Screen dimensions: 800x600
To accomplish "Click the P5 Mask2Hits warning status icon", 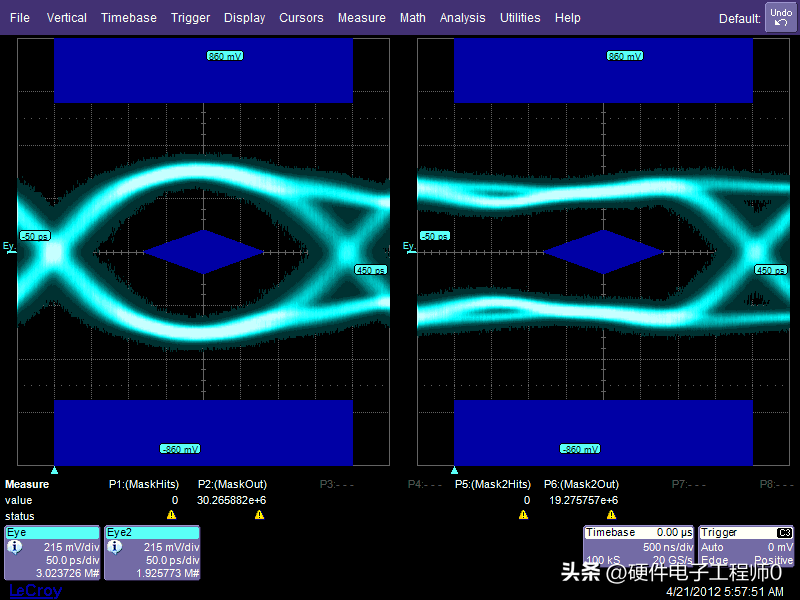I will (523, 515).
